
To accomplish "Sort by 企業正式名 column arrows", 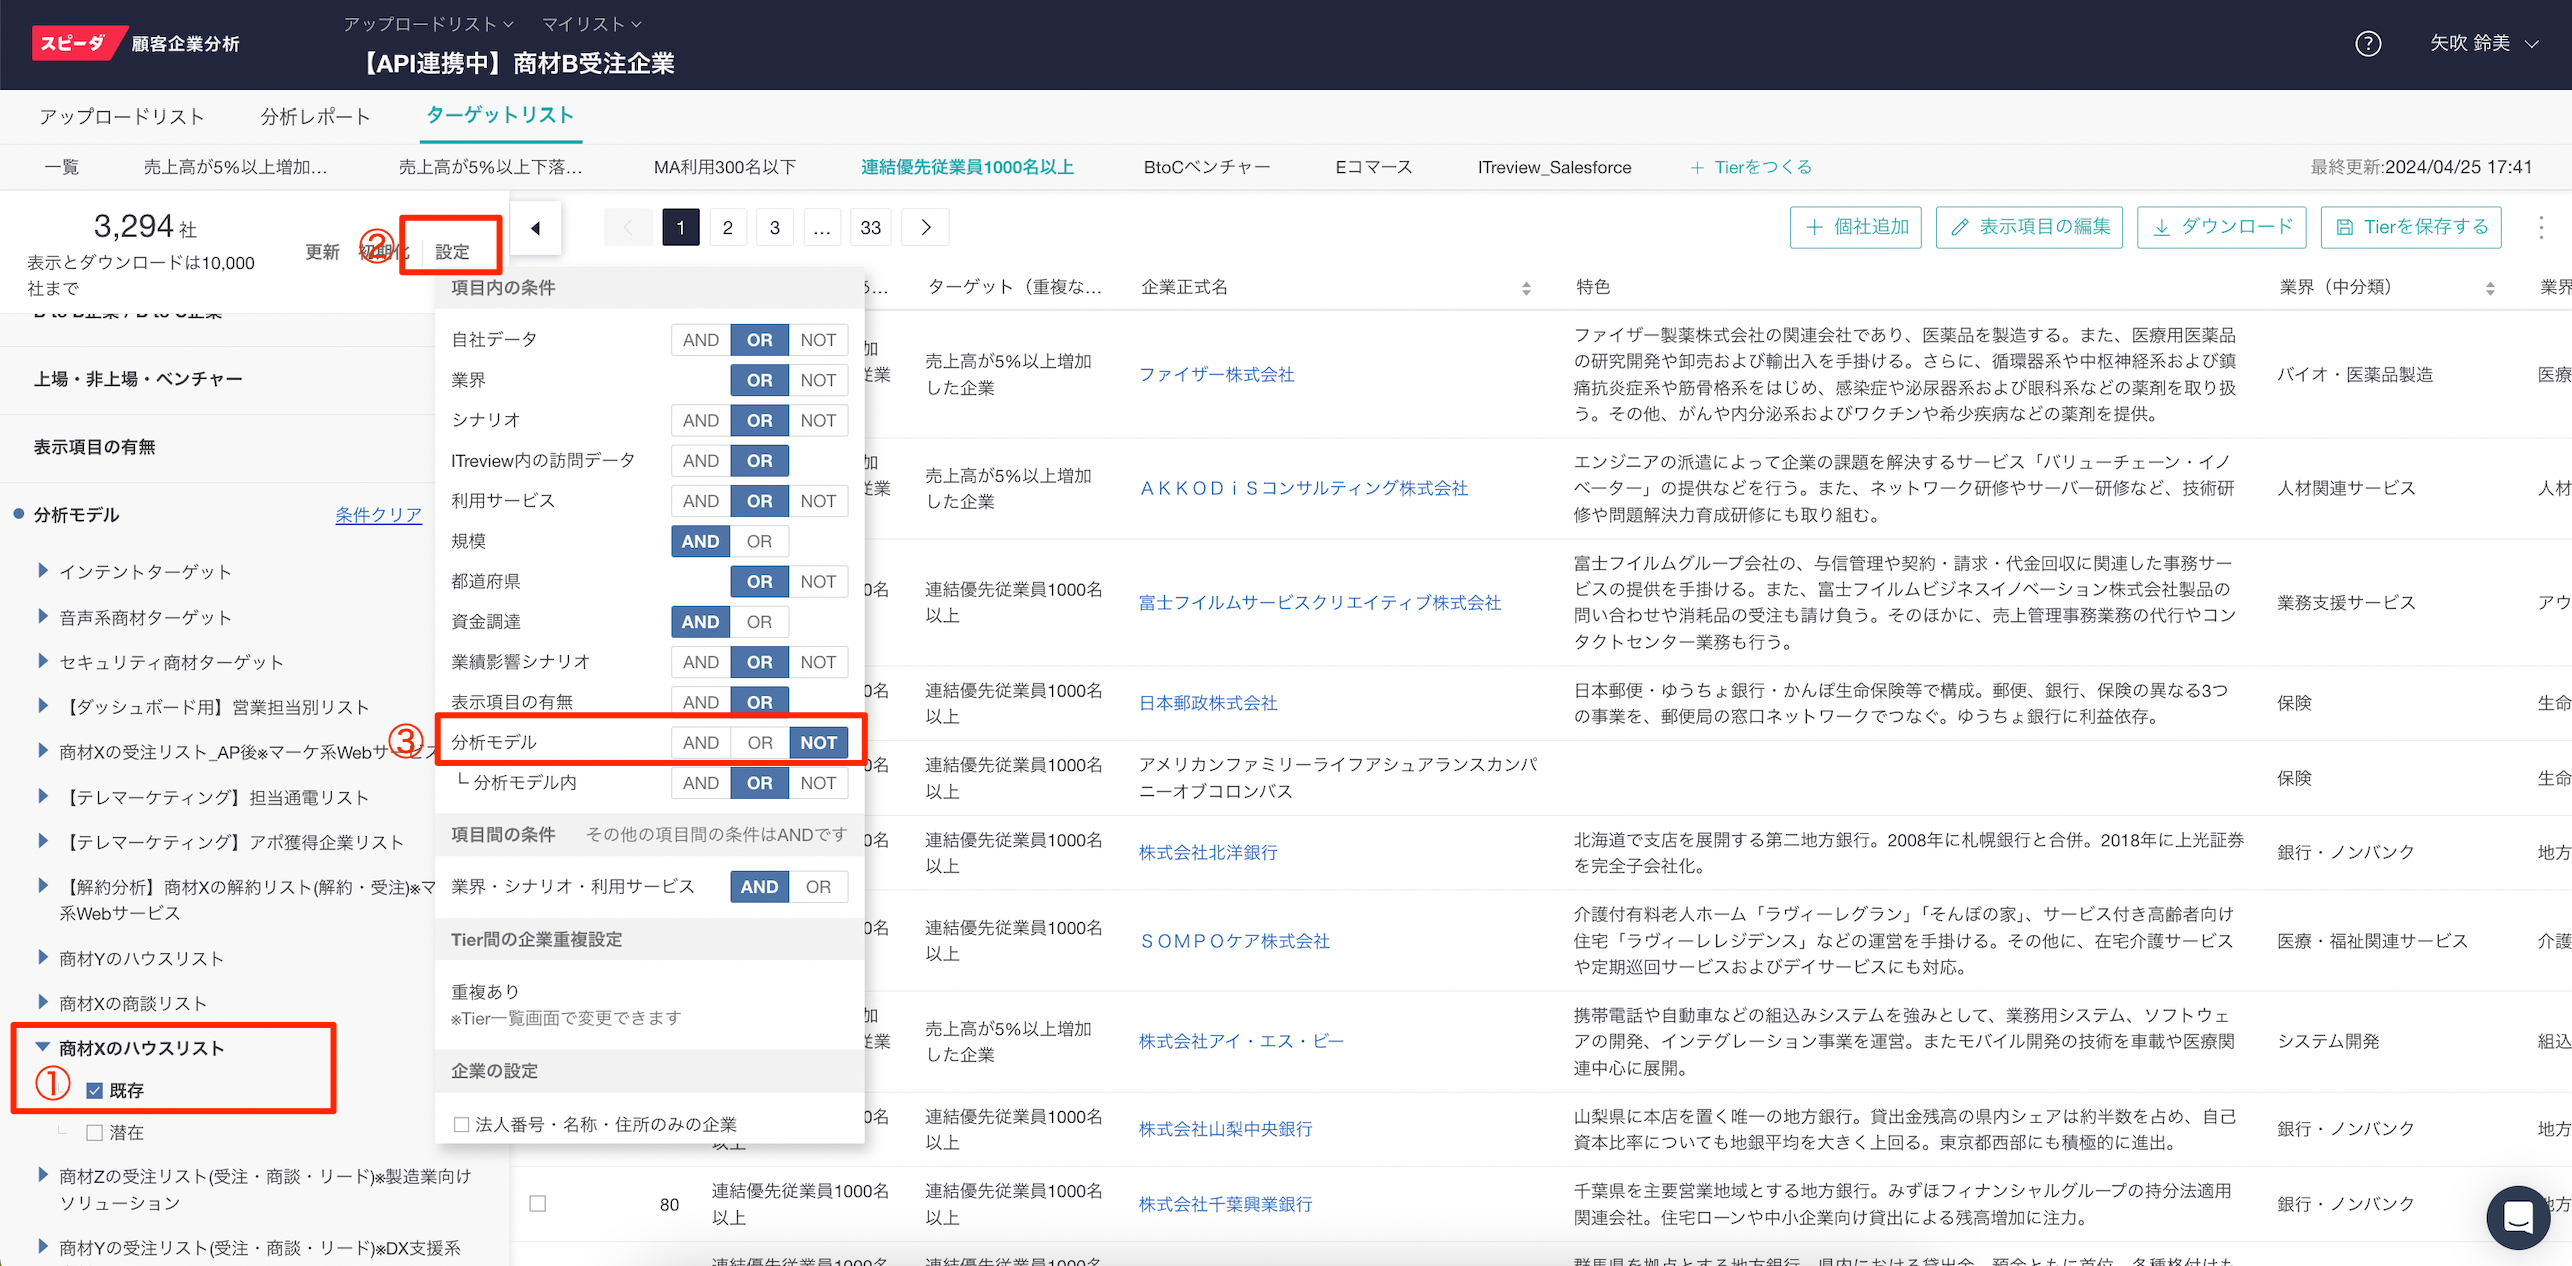I will [x=1525, y=288].
